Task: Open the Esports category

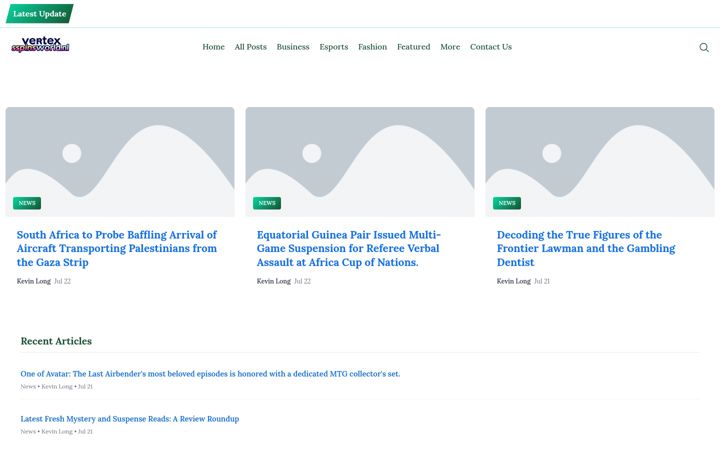Action: pyautogui.click(x=334, y=47)
